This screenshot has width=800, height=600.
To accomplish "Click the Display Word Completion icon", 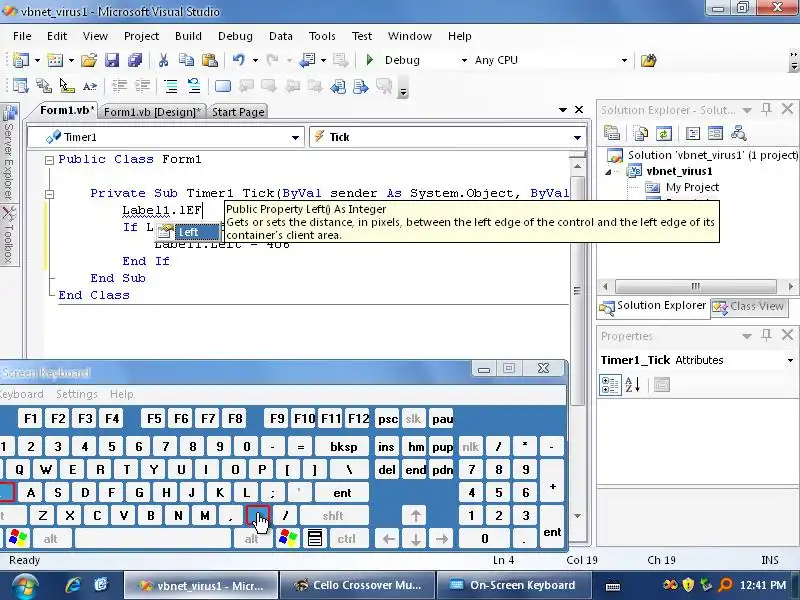I will tap(90, 86).
